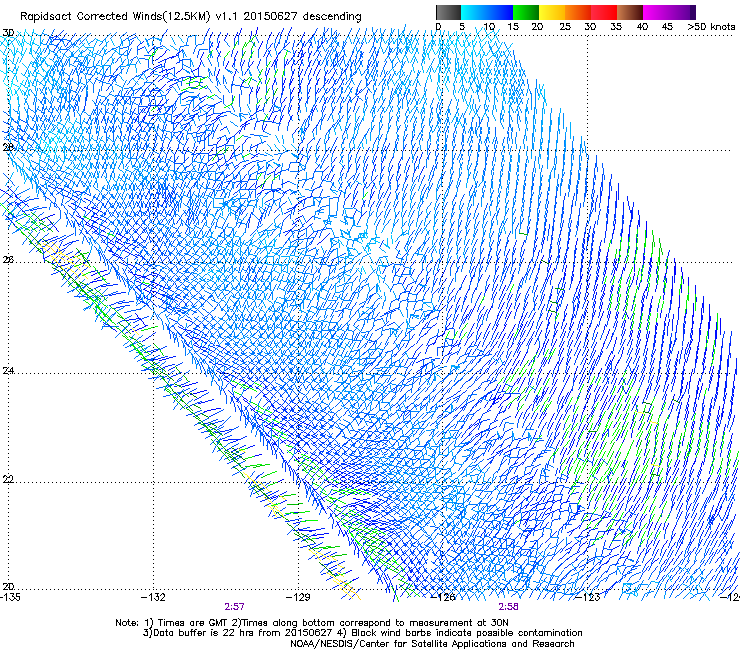Click the '>50 knots' legend label
740x650 pixels.
pos(711,27)
